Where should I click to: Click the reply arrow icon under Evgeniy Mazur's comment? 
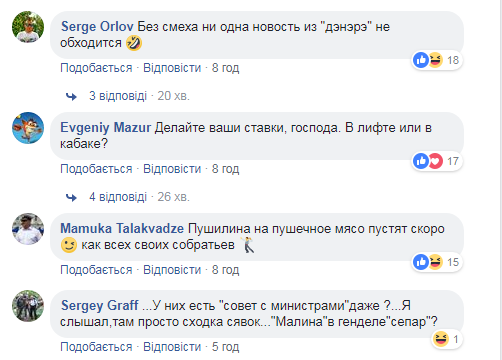click(71, 198)
